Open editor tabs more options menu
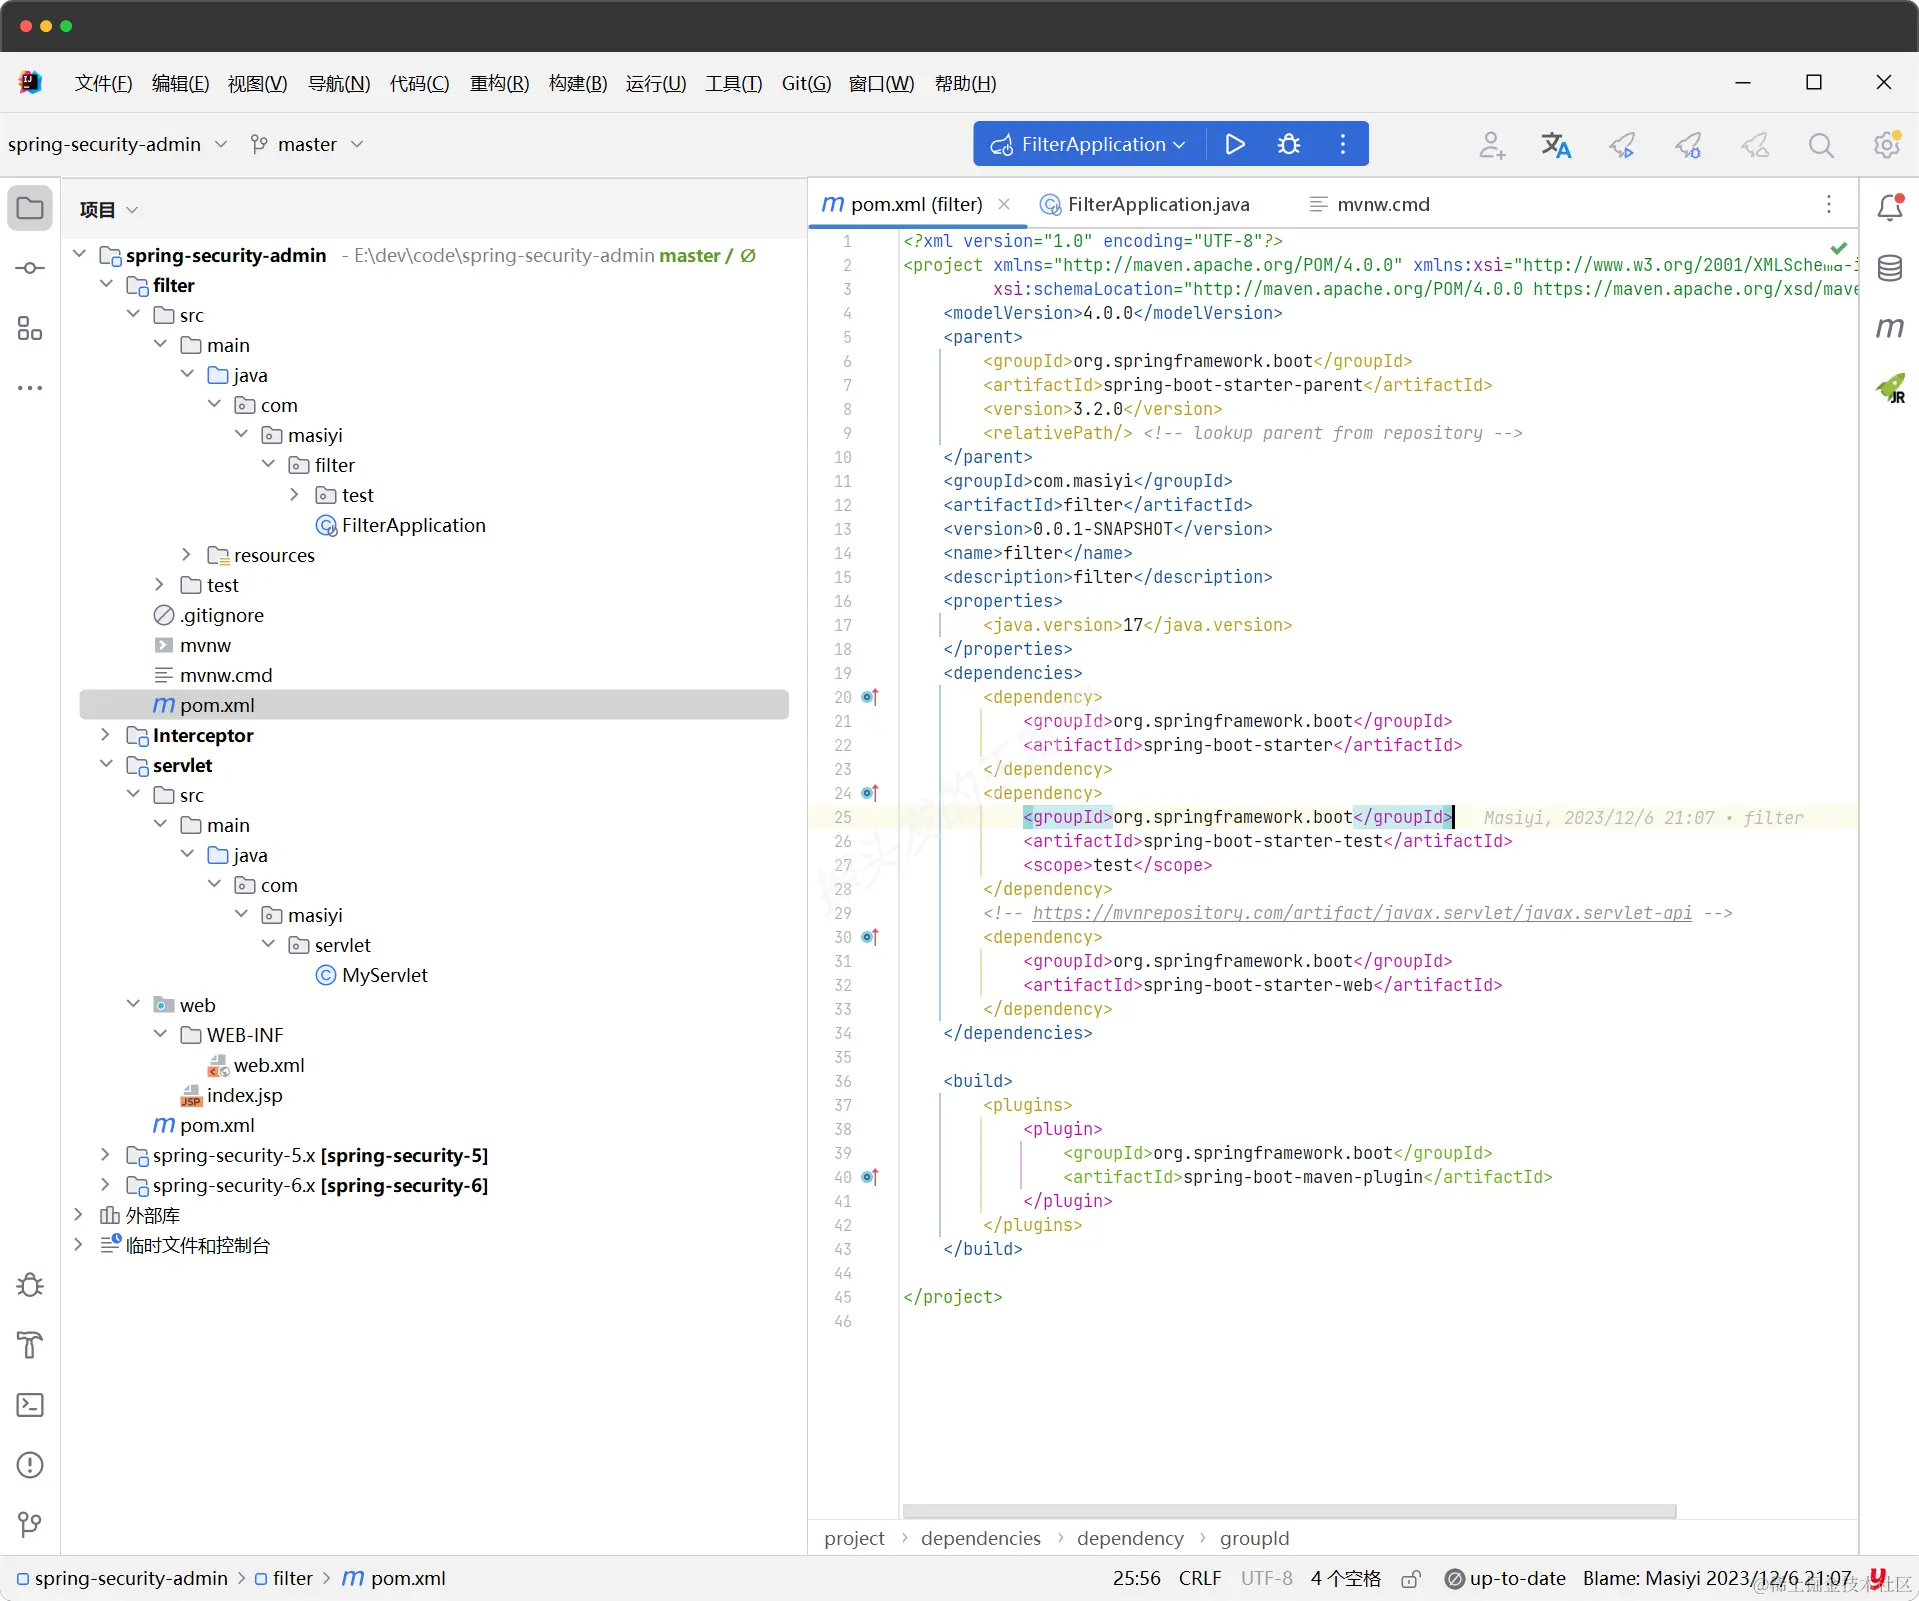 (x=1829, y=204)
